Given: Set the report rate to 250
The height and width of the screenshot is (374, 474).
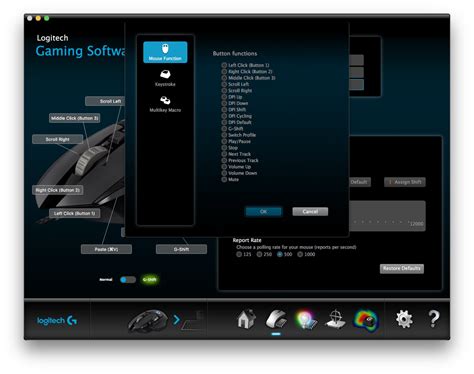Looking at the screenshot, I should click(259, 254).
